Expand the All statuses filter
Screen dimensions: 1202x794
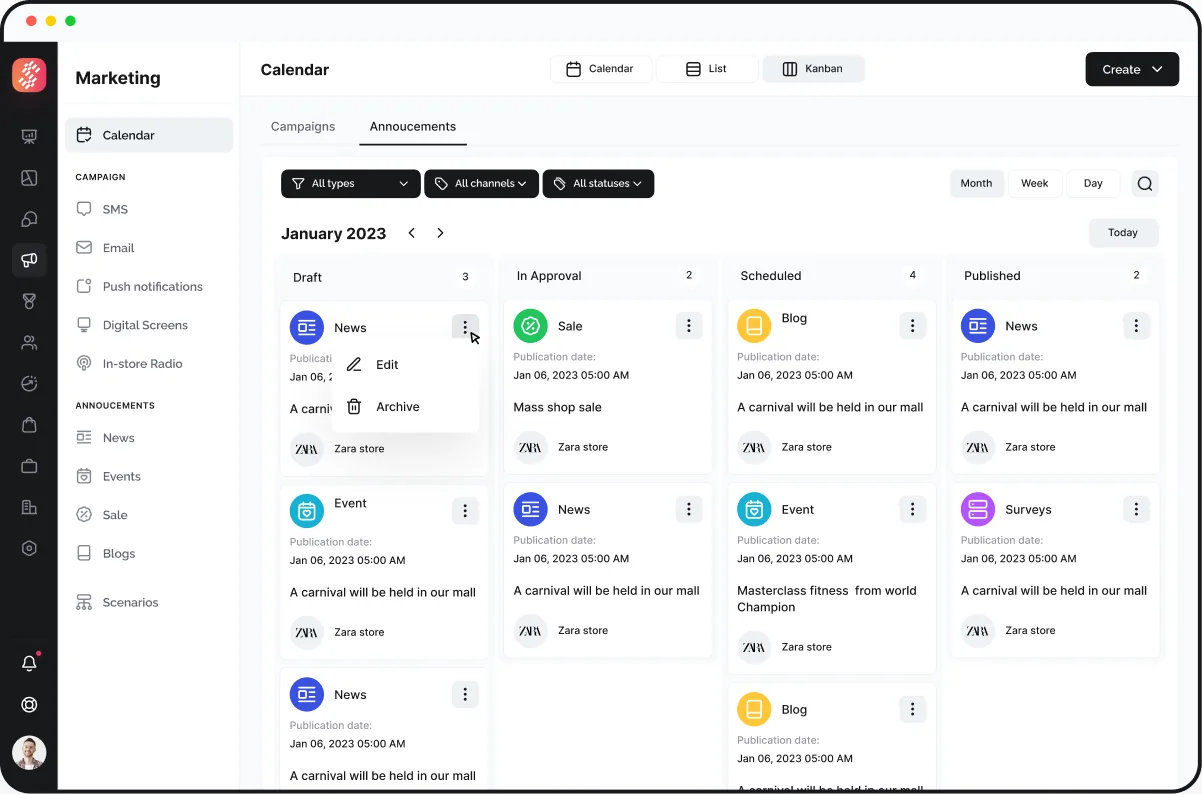pos(598,184)
